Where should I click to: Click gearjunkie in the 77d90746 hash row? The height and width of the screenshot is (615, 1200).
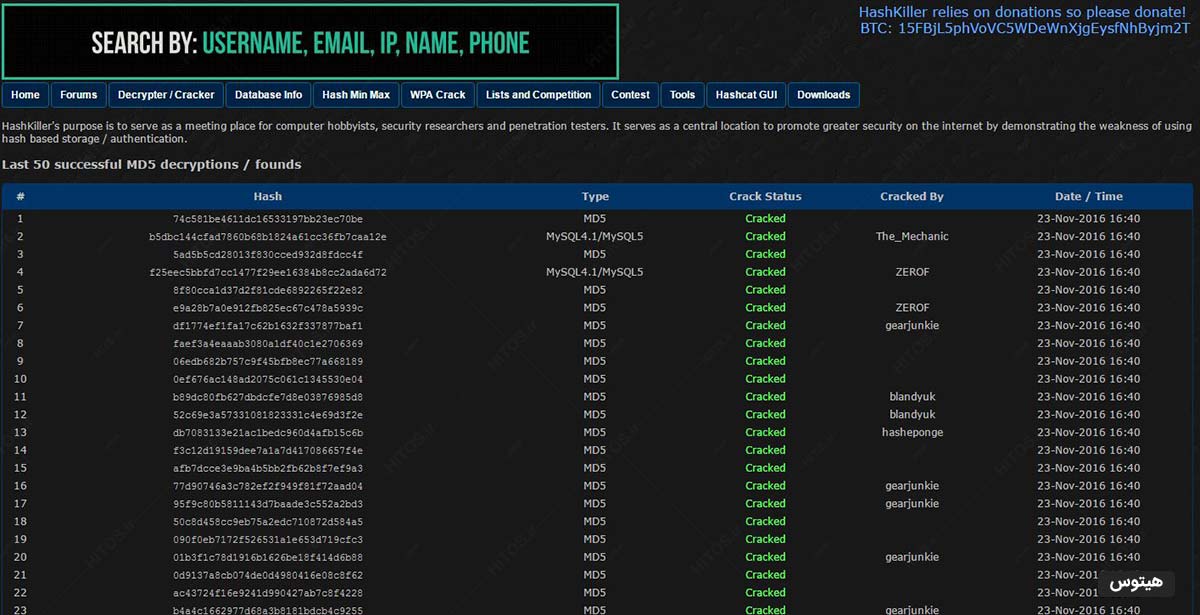(x=912, y=486)
